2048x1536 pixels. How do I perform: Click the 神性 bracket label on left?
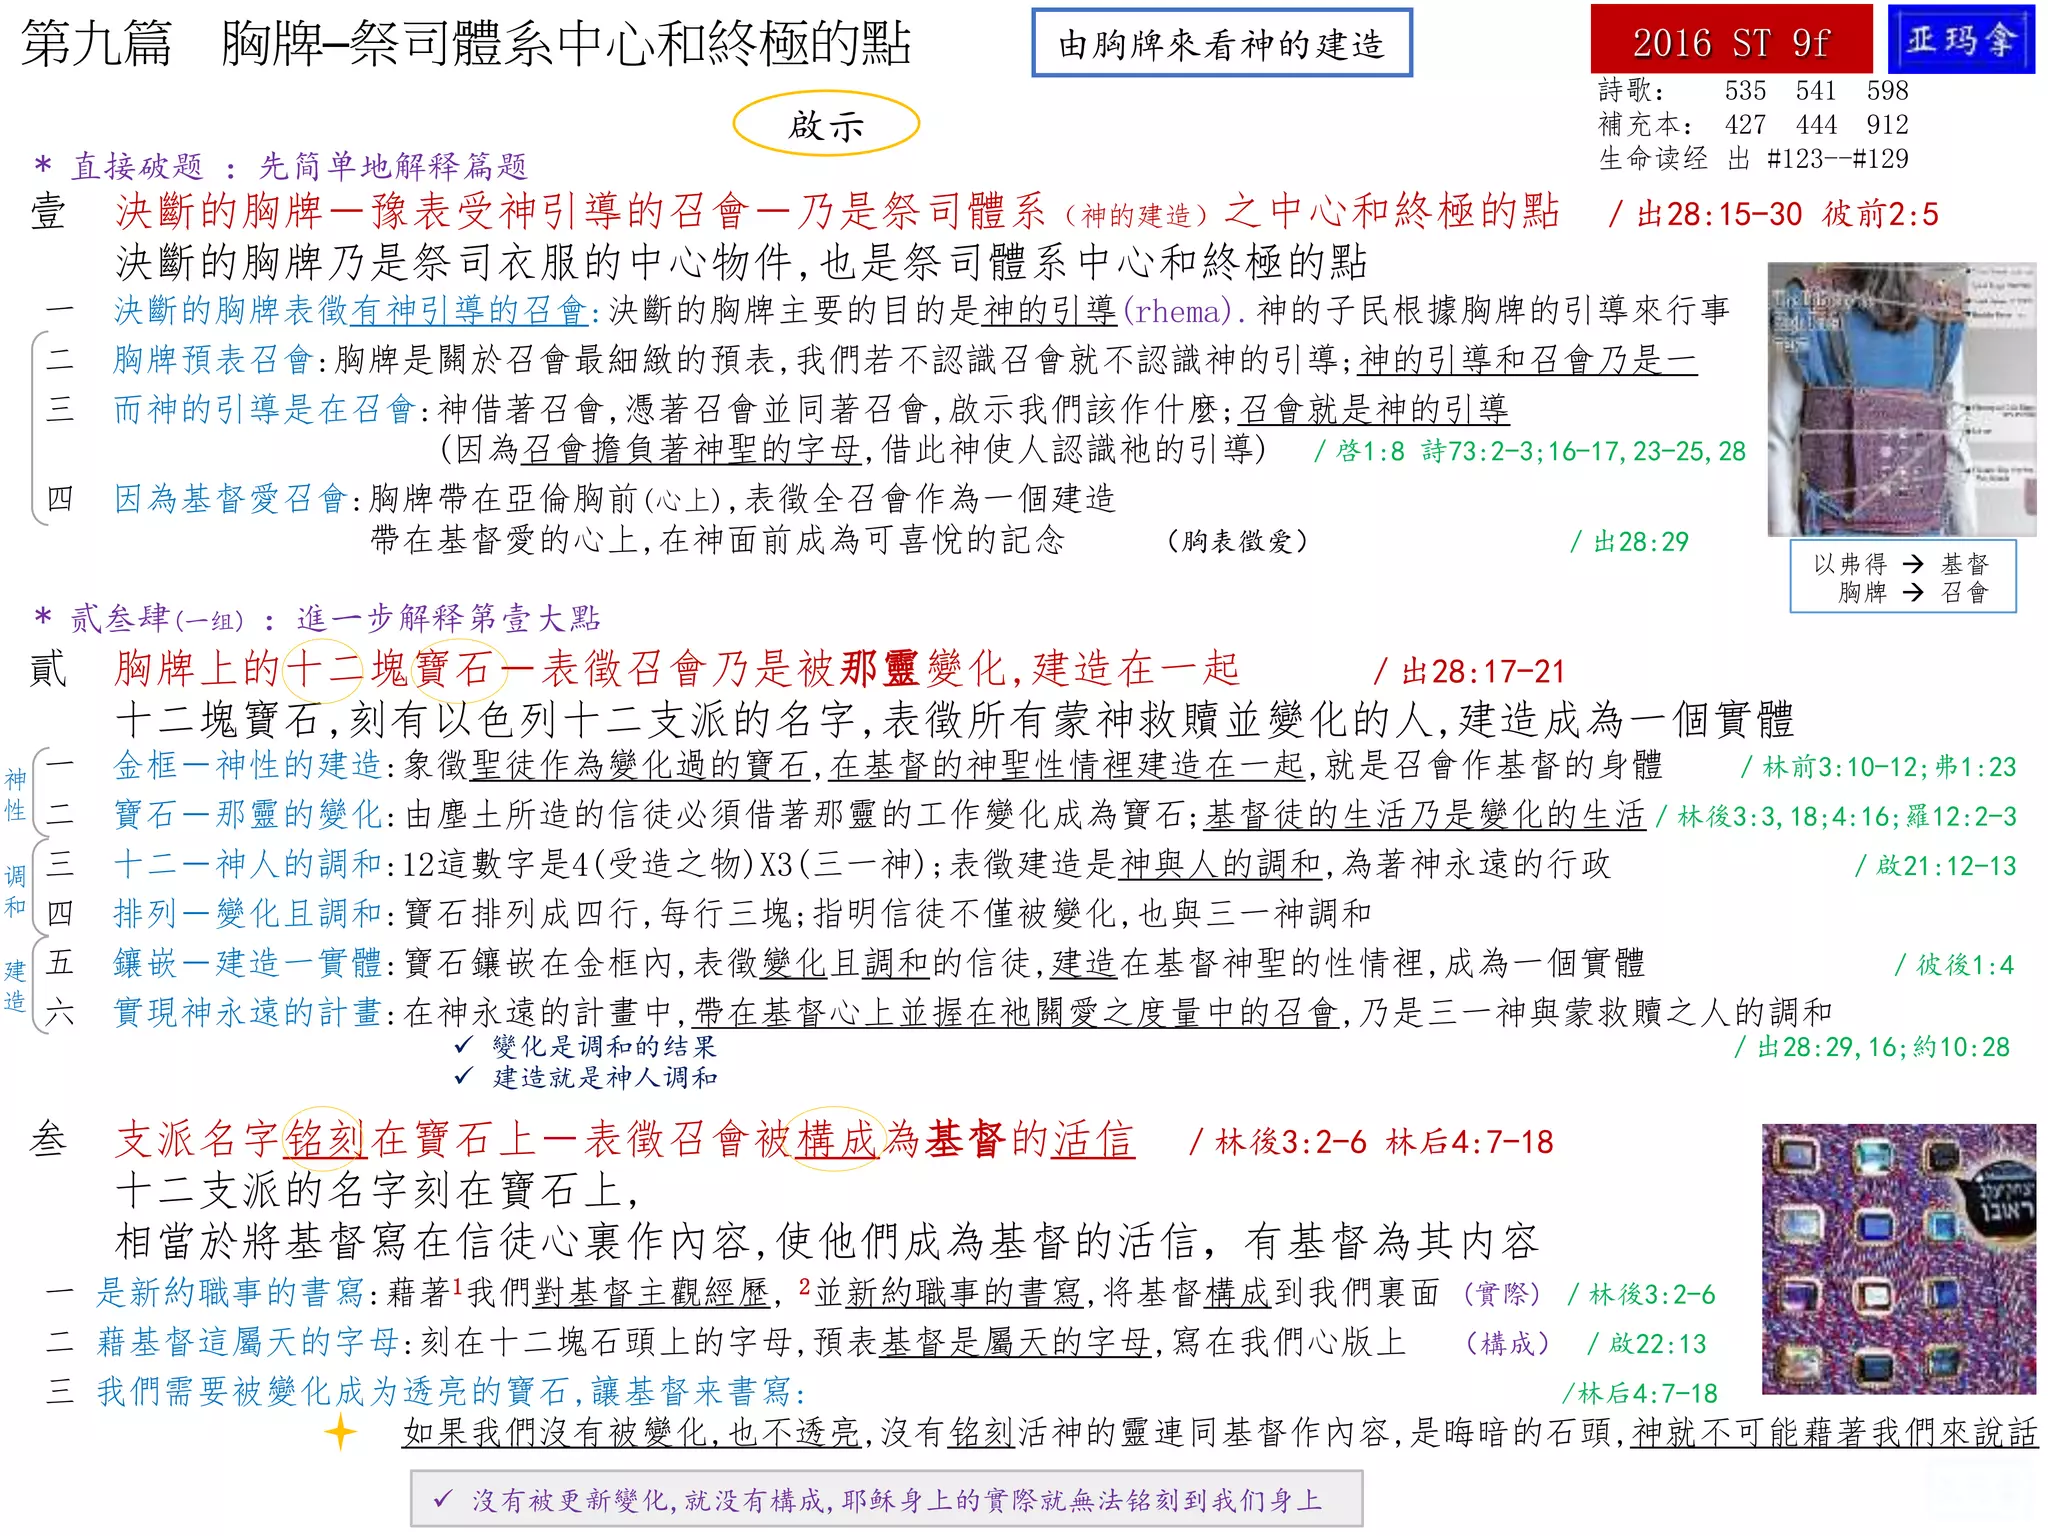click(x=15, y=794)
